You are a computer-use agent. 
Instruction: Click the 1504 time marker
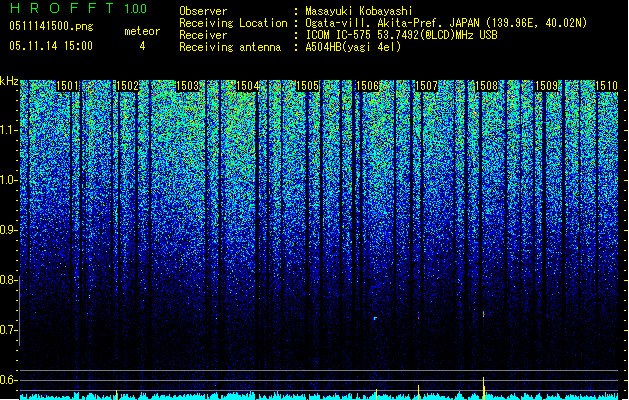coord(248,86)
